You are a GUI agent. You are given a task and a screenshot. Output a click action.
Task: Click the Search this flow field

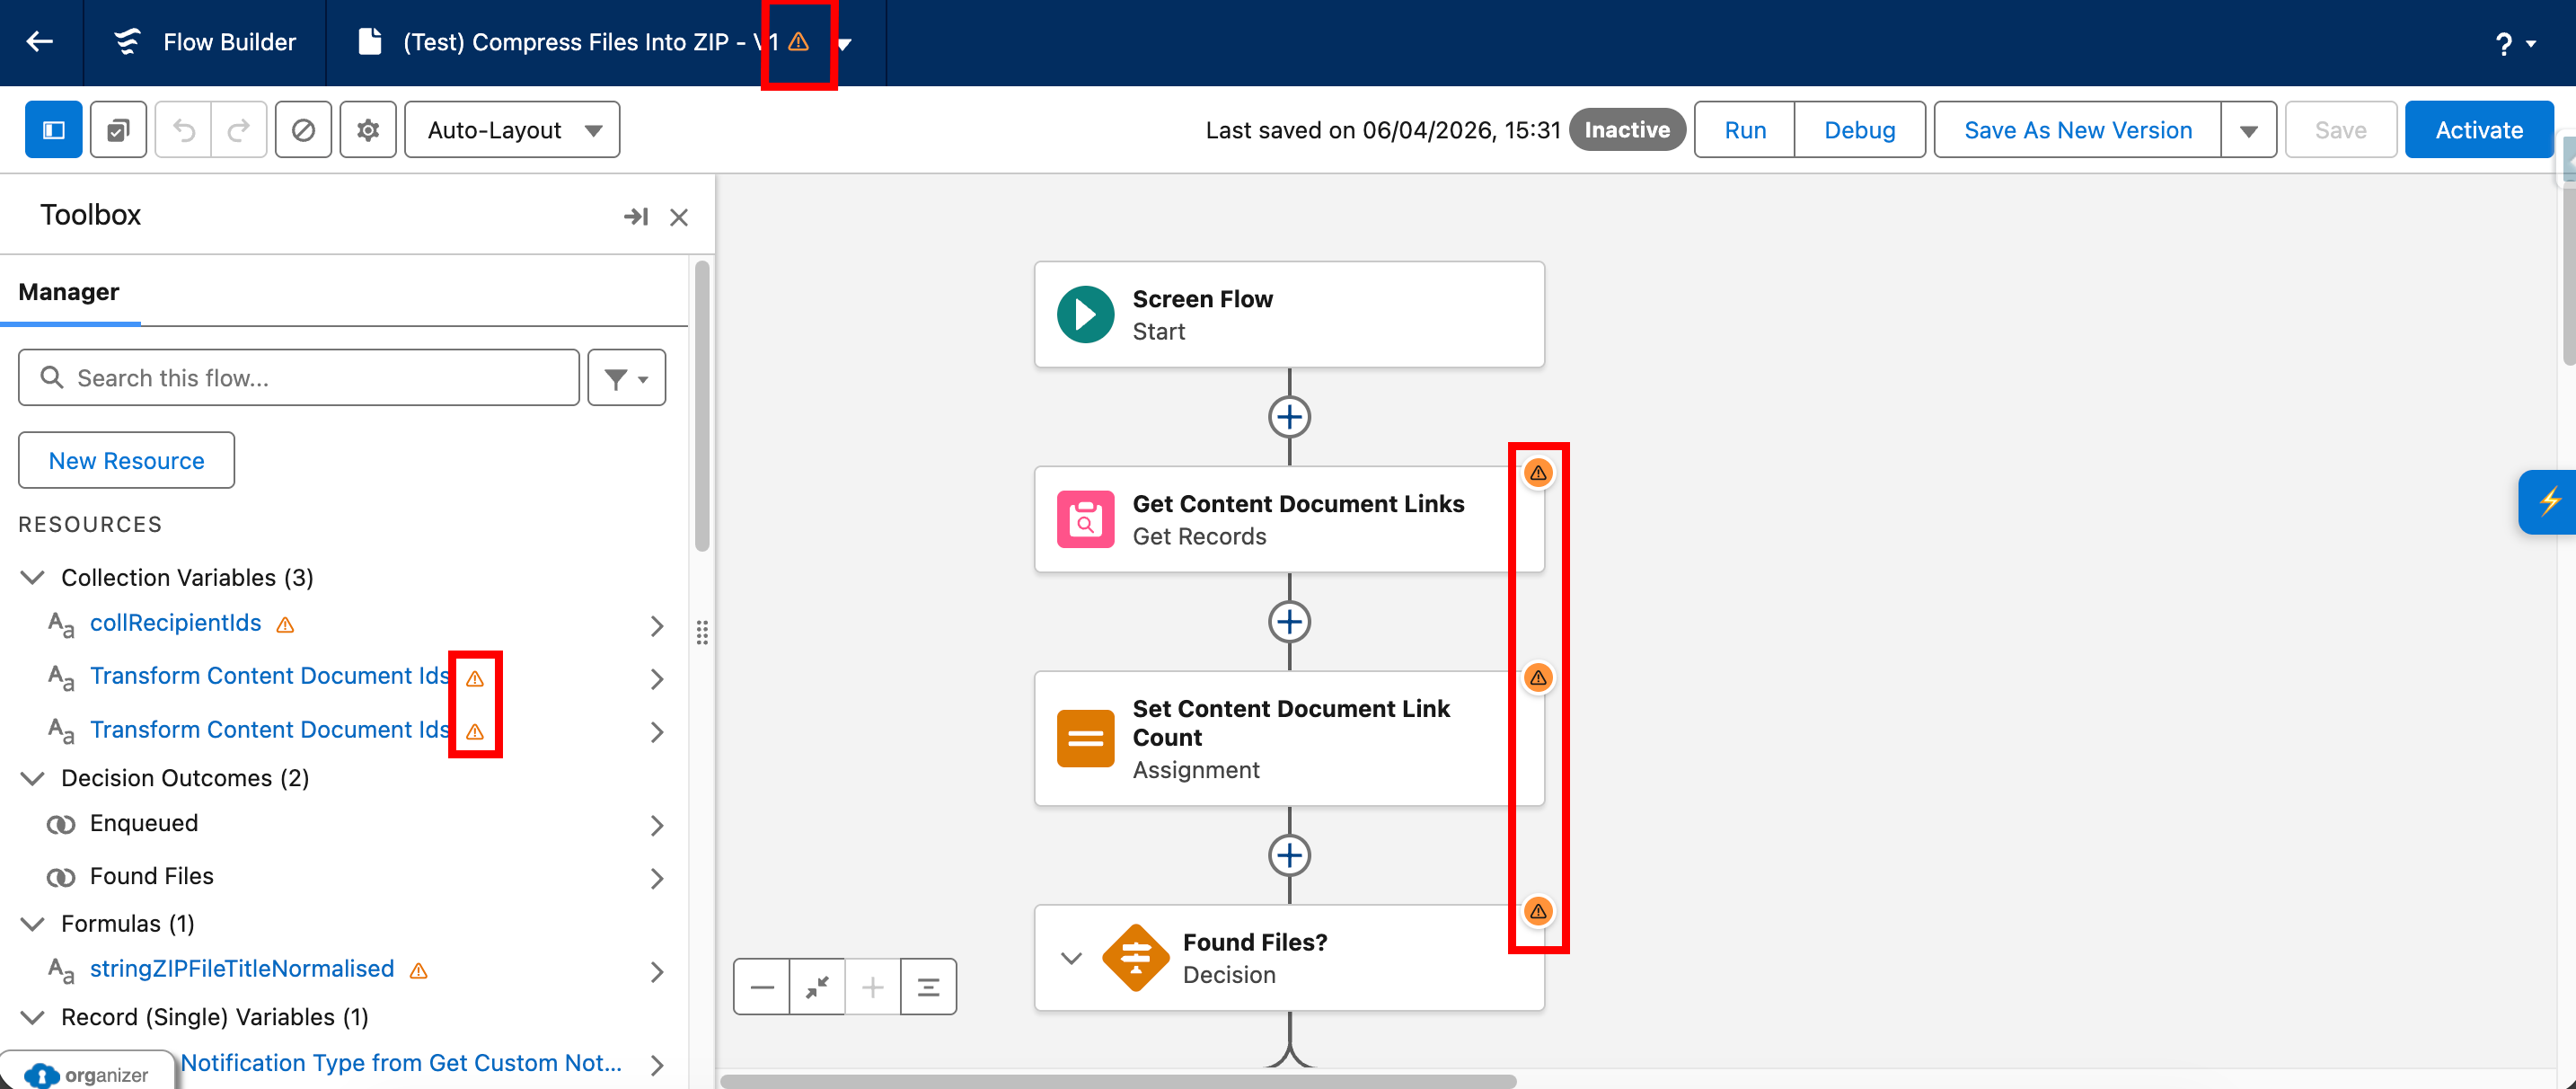[x=298, y=378]
